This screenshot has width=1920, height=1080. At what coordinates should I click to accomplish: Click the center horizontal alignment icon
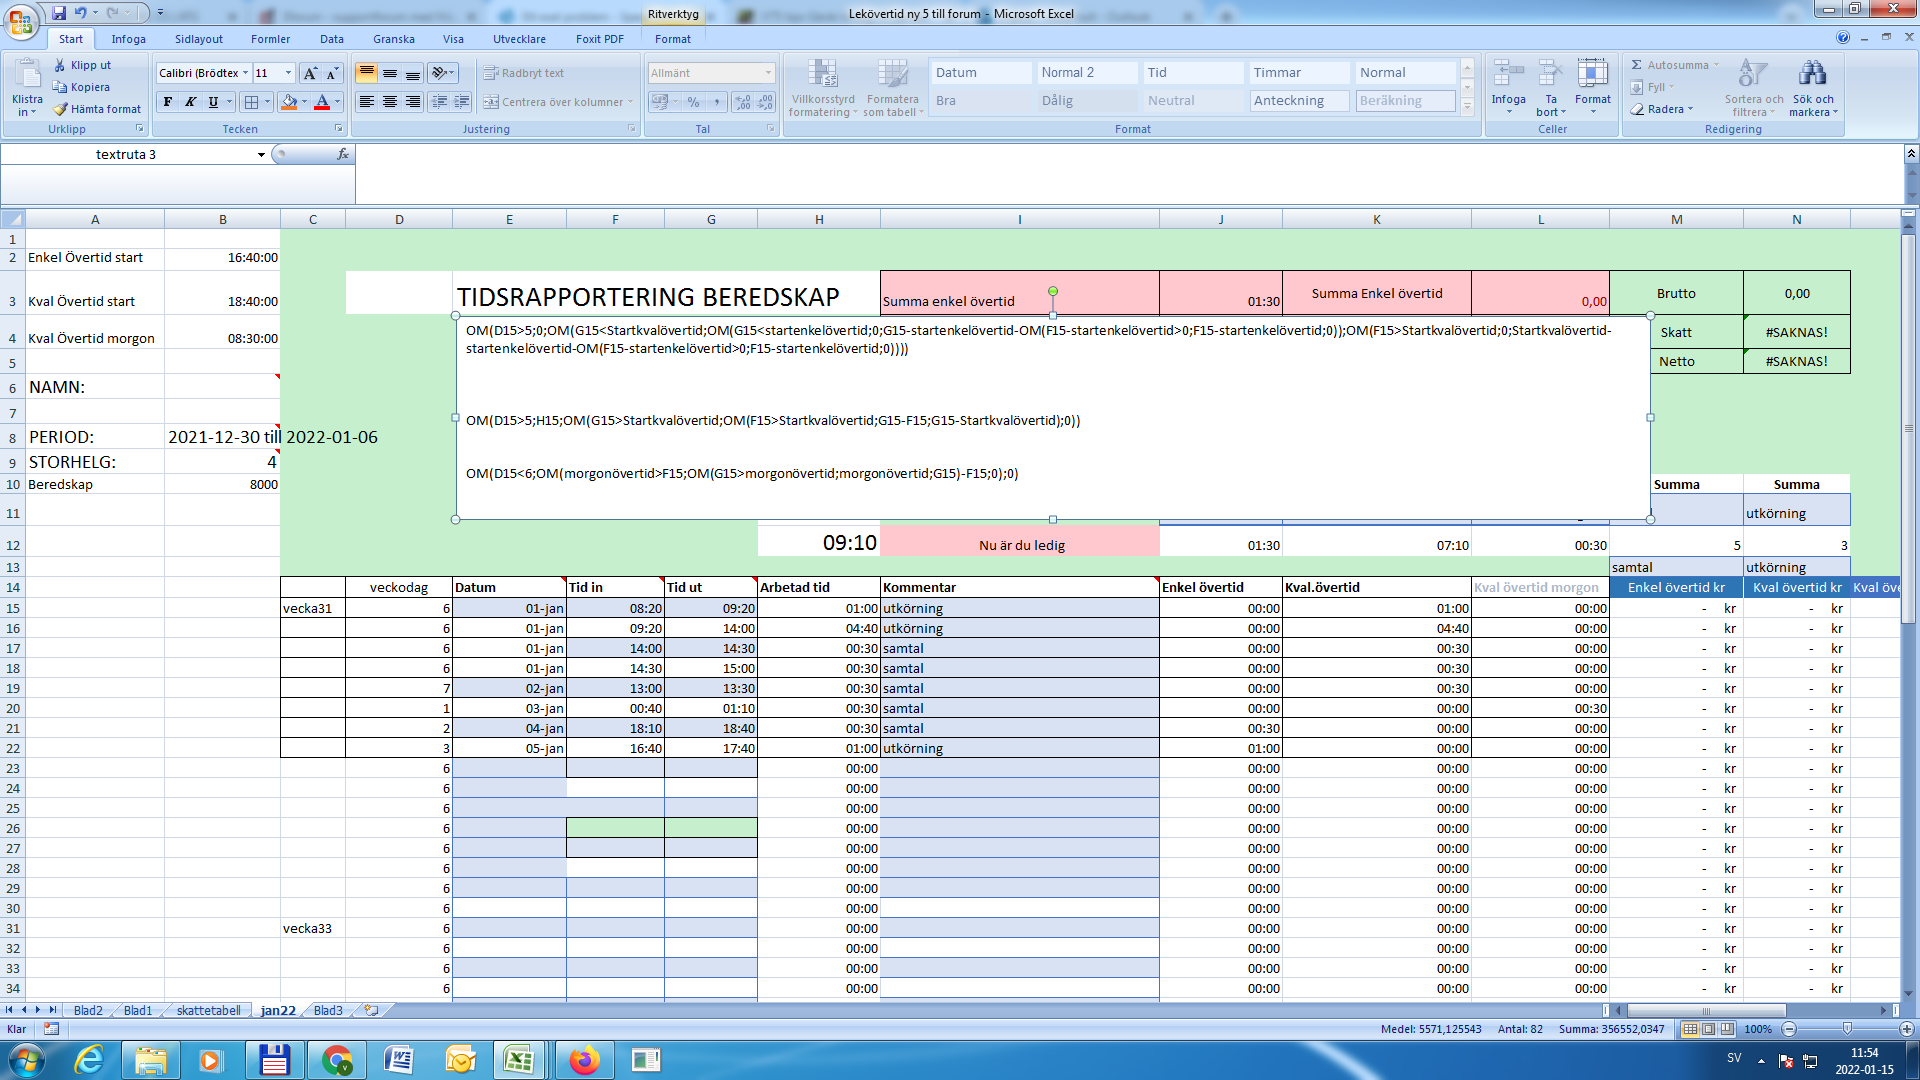(390, 102)
